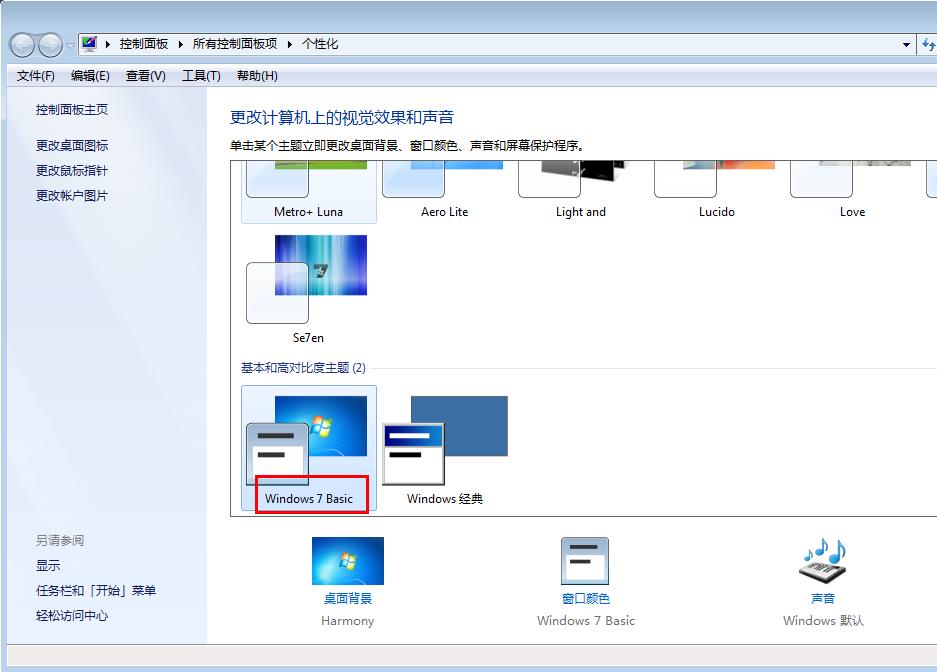
Task: Click the Back navigation arrow button
Action: [x=22, y=45]
